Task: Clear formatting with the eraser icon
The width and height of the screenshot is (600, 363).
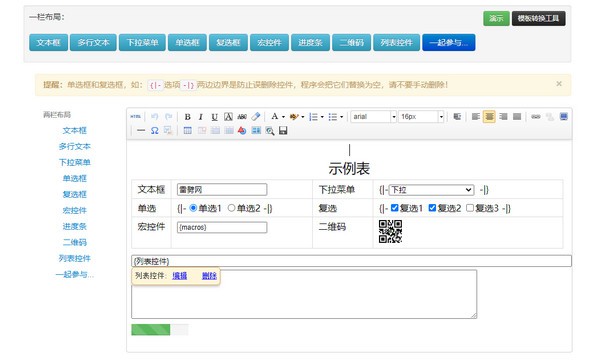Action: coord(256,116)
